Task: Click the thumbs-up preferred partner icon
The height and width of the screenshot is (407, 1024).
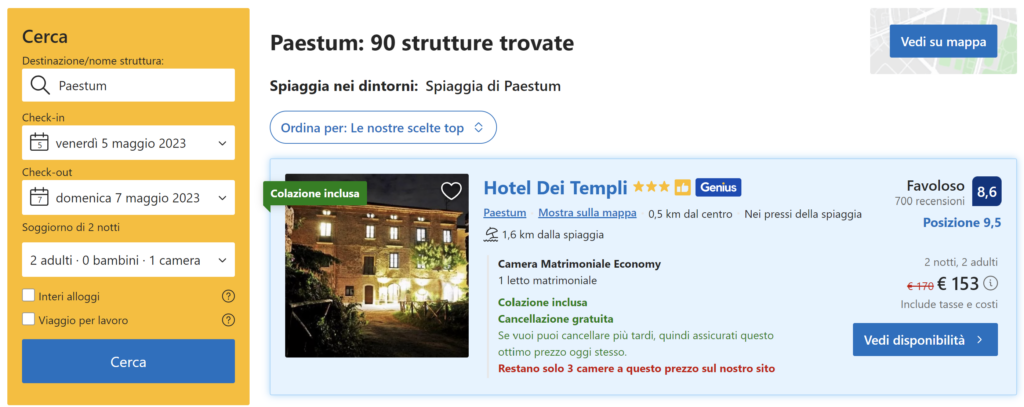Action: 683,187
